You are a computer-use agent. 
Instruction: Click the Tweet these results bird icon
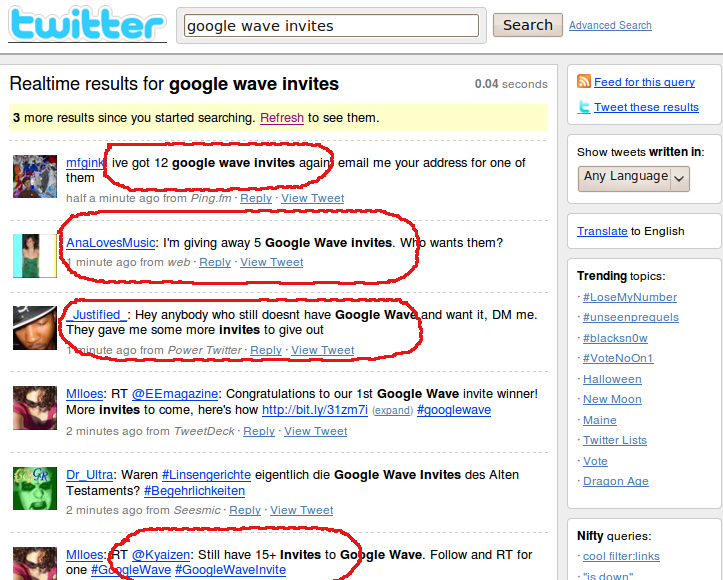(584, 107)
